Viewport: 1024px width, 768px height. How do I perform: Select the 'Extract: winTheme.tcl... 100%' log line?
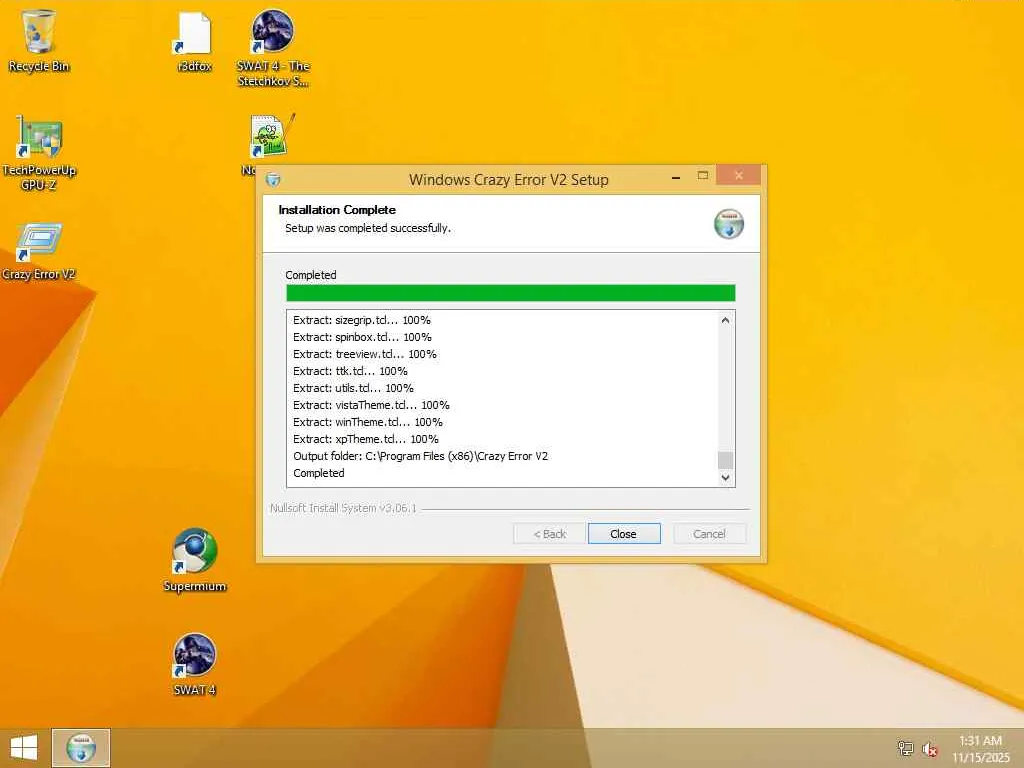click(368, 422)
